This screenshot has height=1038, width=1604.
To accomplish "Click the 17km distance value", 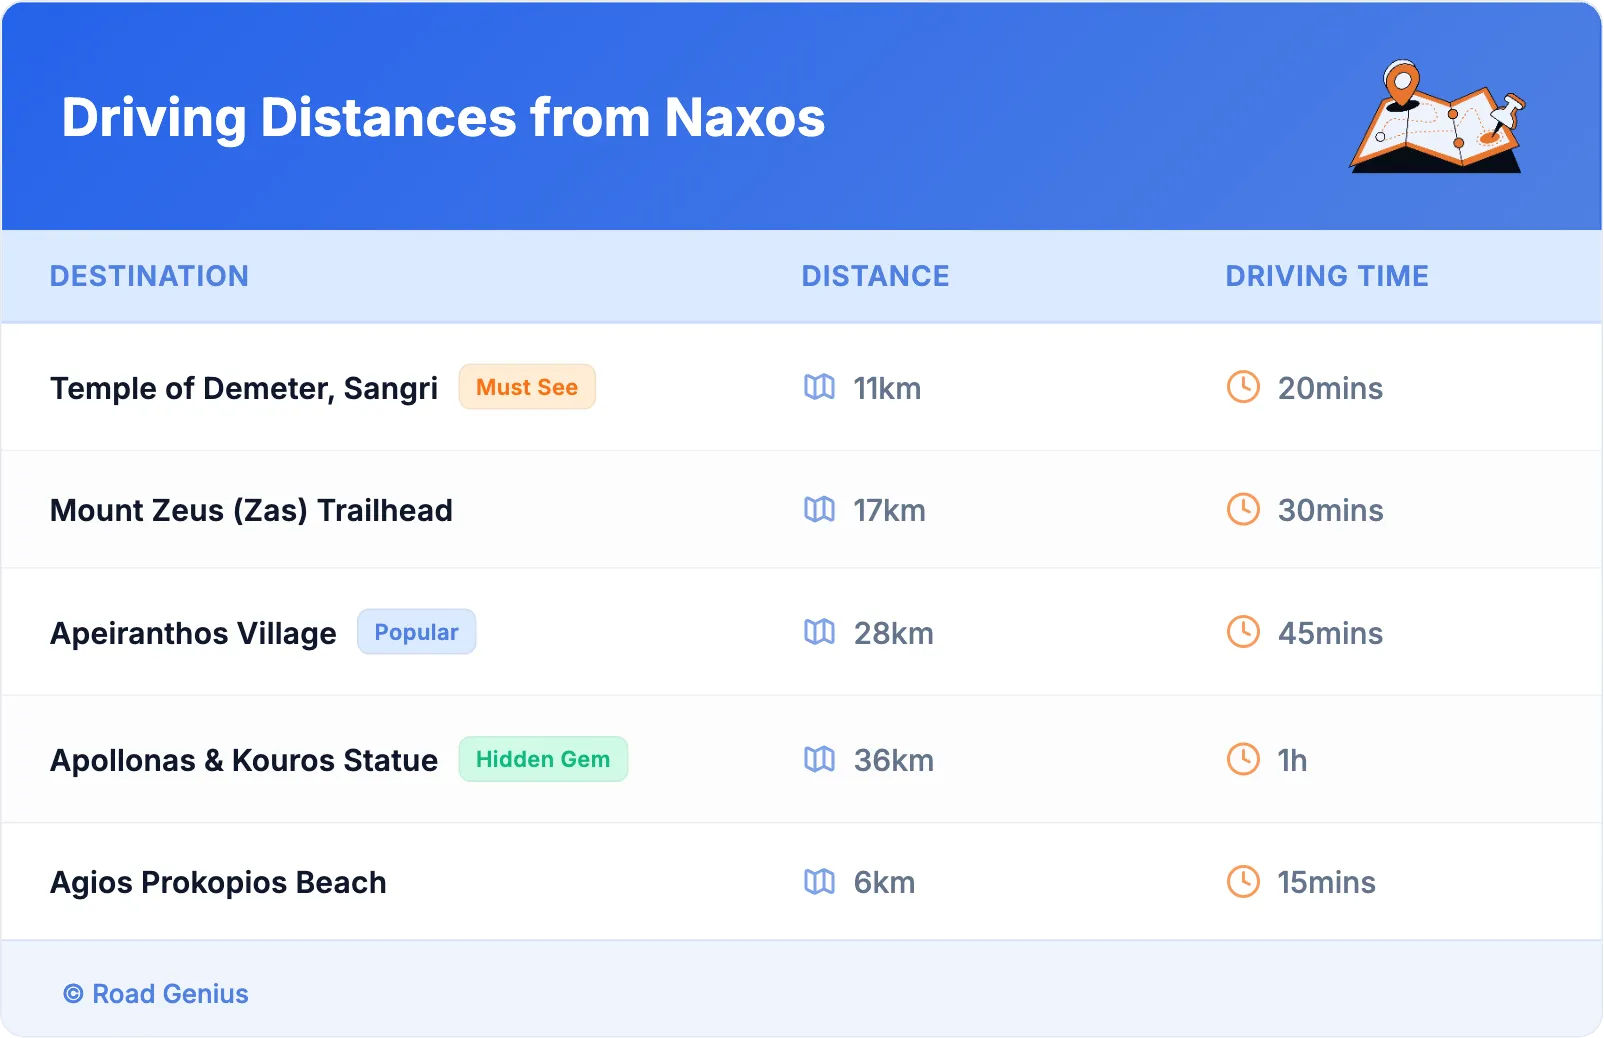I will [889, 510].
